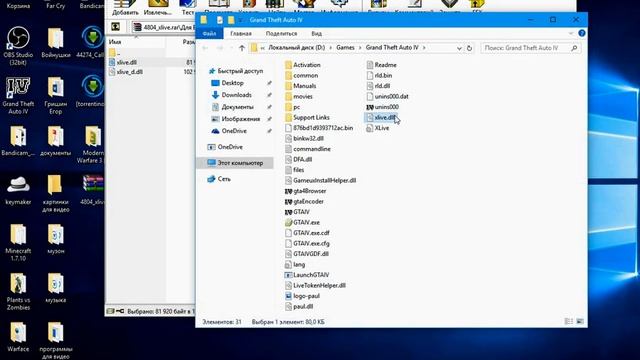Open the Grand Theft Auto IV desktop shortcut
Screen dimensions: 640x360
click(18, 96)
